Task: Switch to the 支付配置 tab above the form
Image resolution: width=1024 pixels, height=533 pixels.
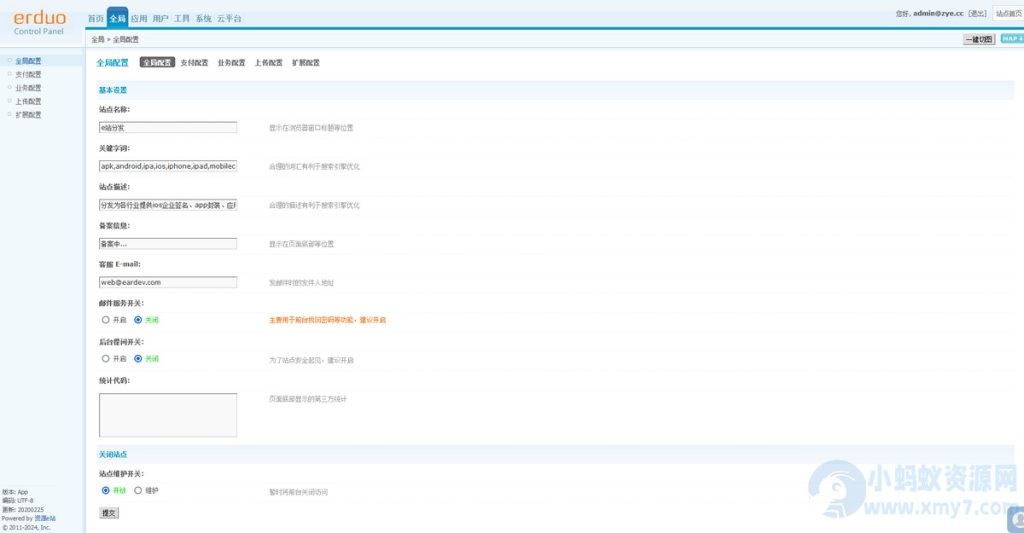Action: (x=194, y=63)
